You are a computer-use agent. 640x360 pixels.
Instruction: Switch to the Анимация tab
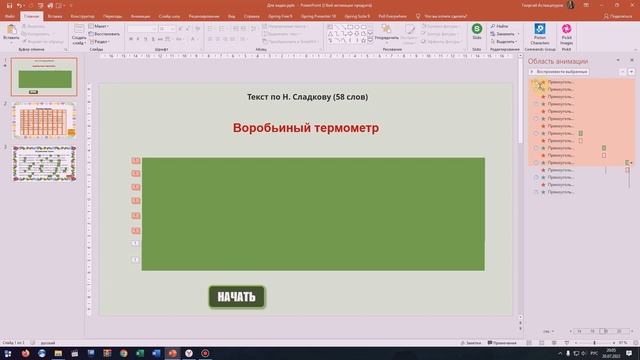[140, 16]
